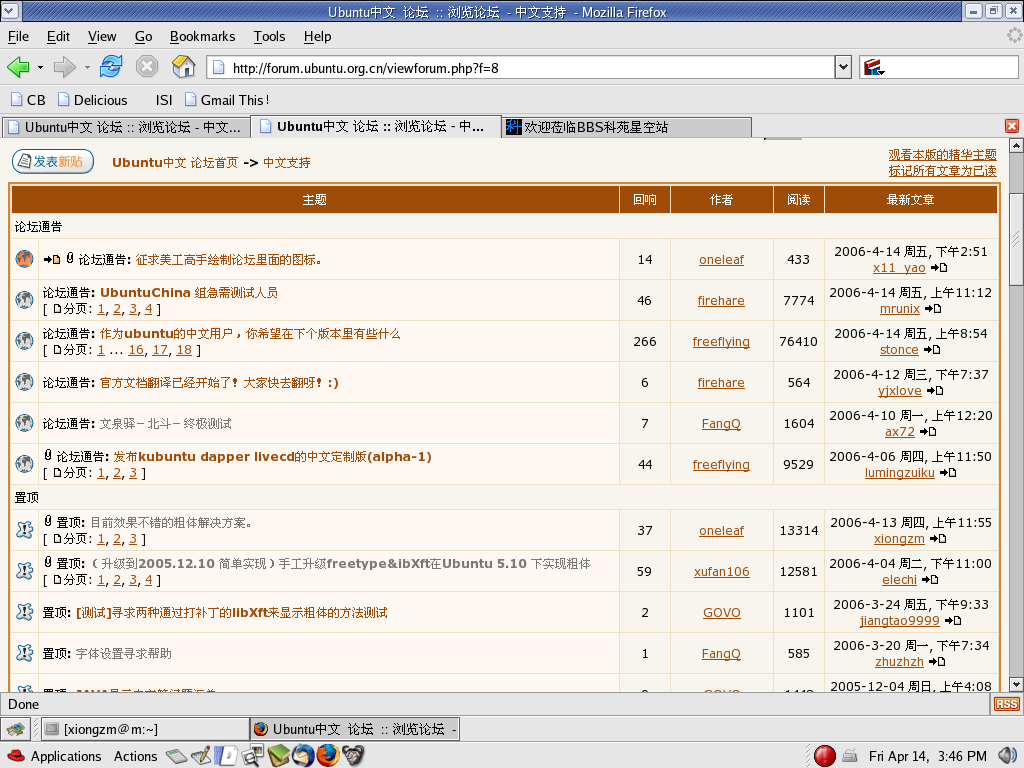Switch to the 欢迎莅临BBS科苑星空站 tab
1024x768 pixels.
(x=627, y=127)
